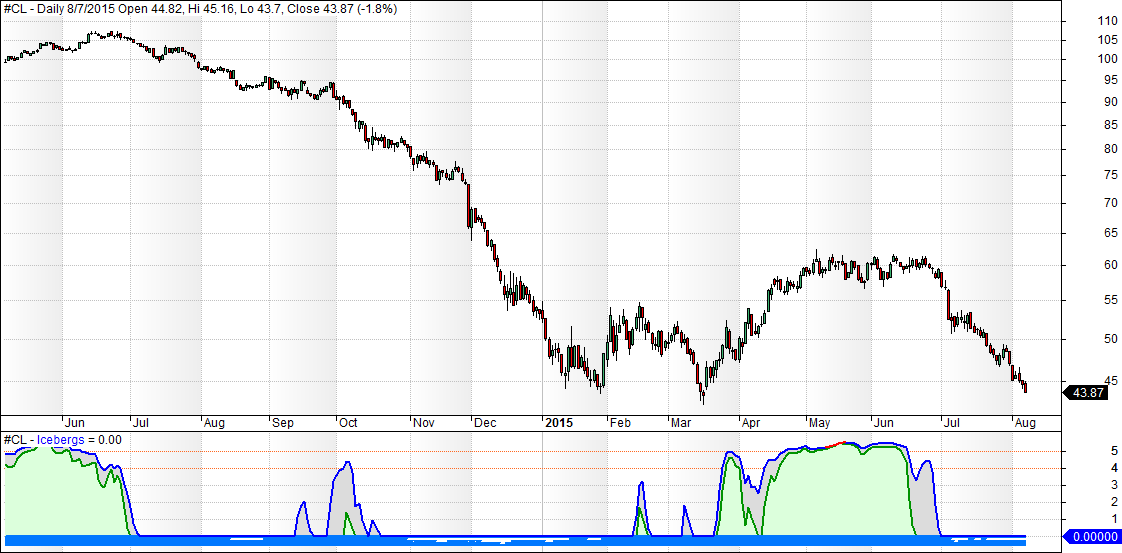Click the divider between price and Icebergs panes
1122x553 pixels.
[x=530, y=431]
